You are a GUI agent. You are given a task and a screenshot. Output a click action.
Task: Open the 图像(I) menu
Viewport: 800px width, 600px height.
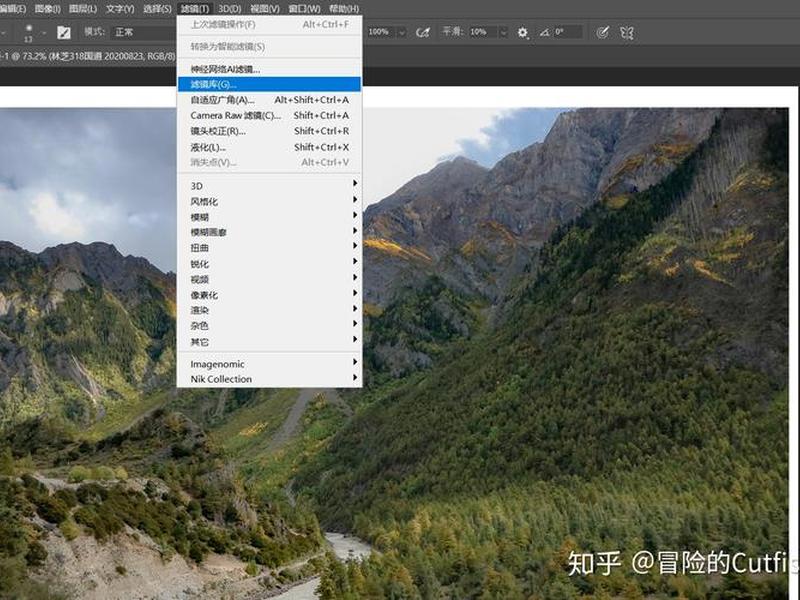(x=47, y=9)
